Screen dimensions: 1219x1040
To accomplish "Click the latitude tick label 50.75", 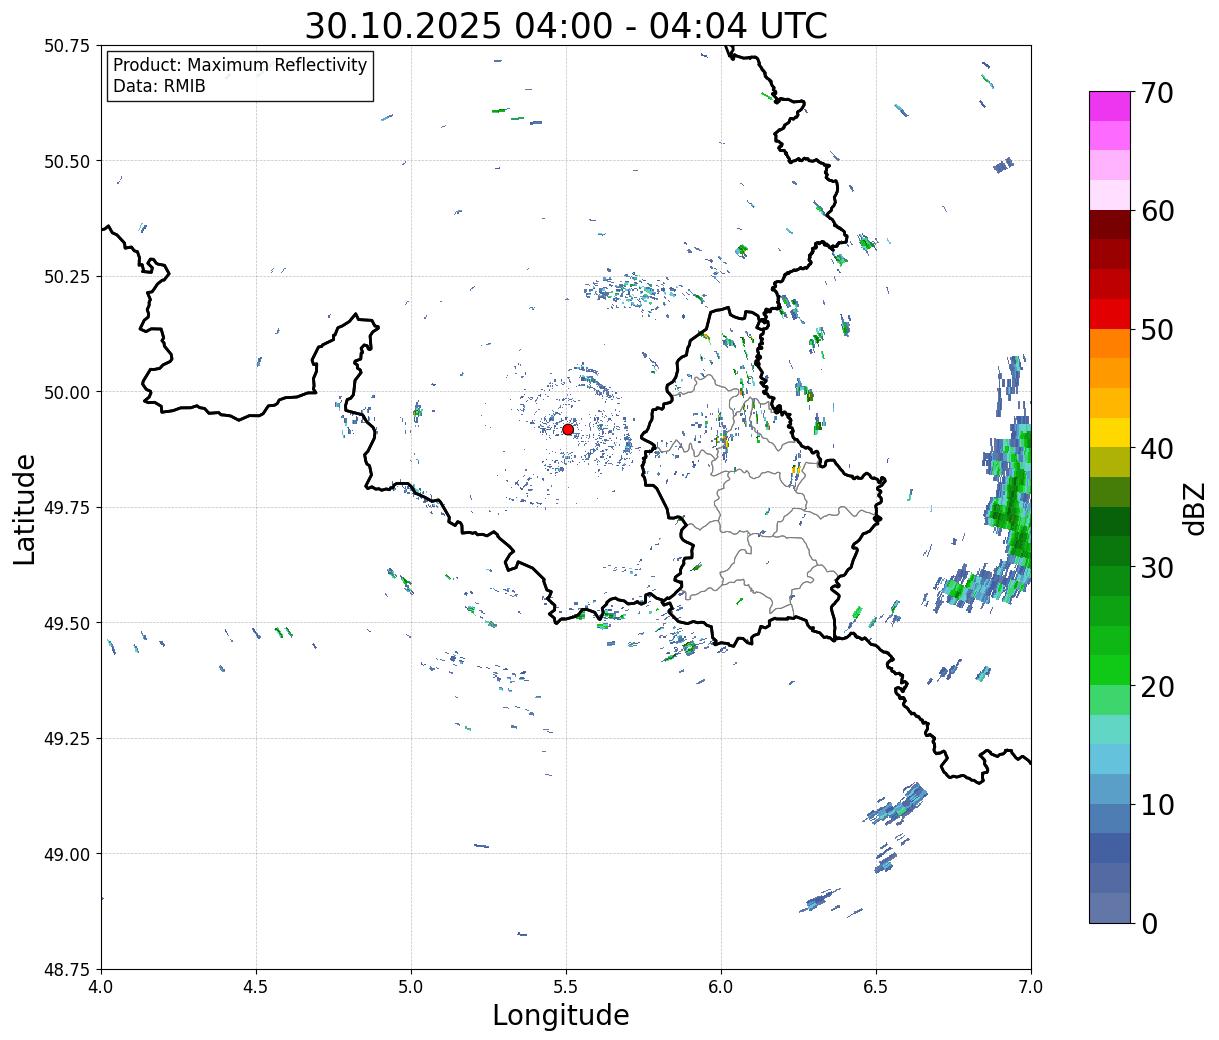I will tap(67, 46).
